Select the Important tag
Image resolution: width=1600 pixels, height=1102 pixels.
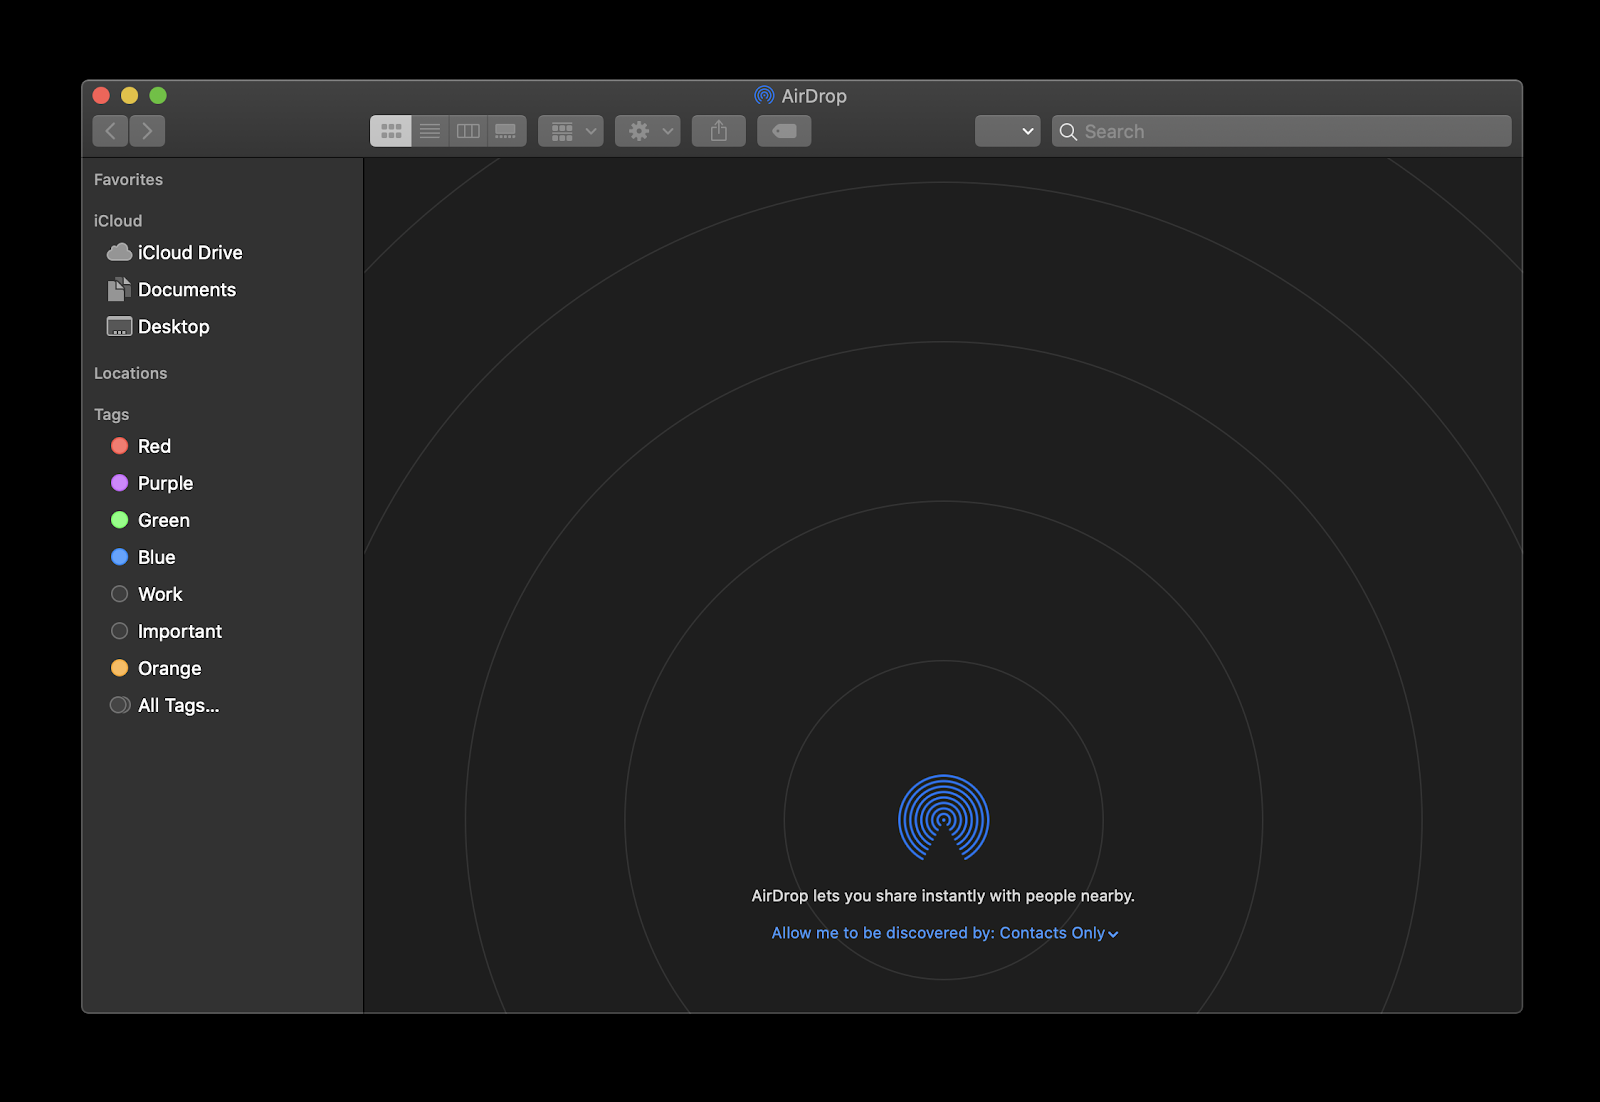click(222, 631)
